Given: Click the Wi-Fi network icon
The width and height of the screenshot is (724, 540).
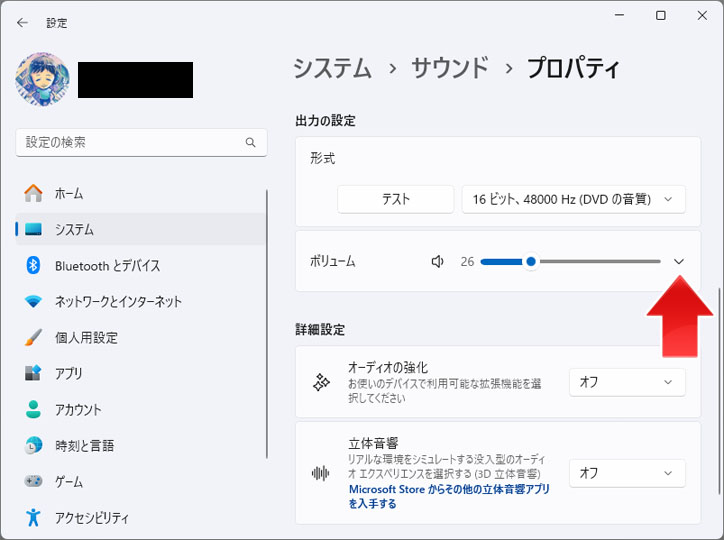Looking at the screenshot, I should 33,301.
